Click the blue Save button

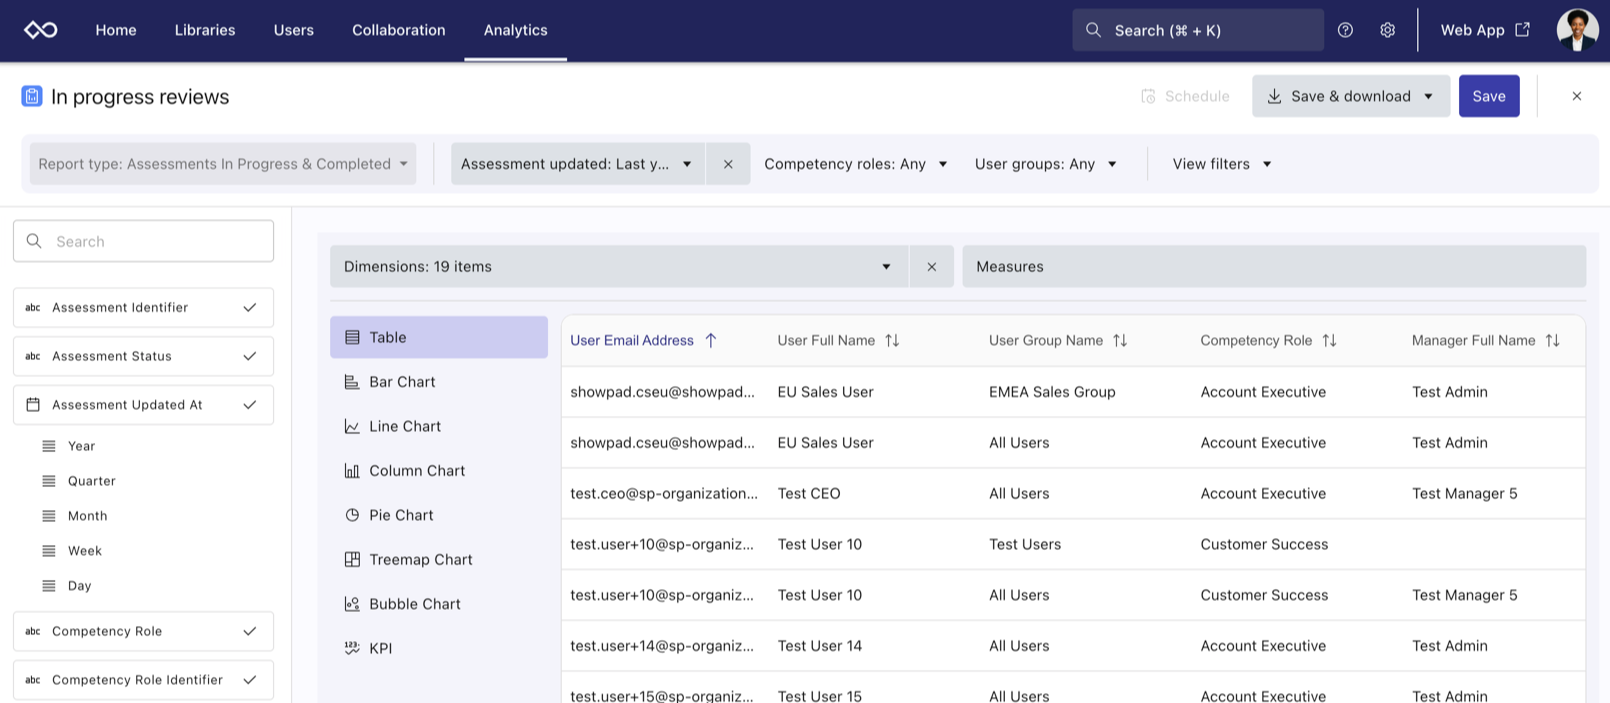click(1488, 96)
